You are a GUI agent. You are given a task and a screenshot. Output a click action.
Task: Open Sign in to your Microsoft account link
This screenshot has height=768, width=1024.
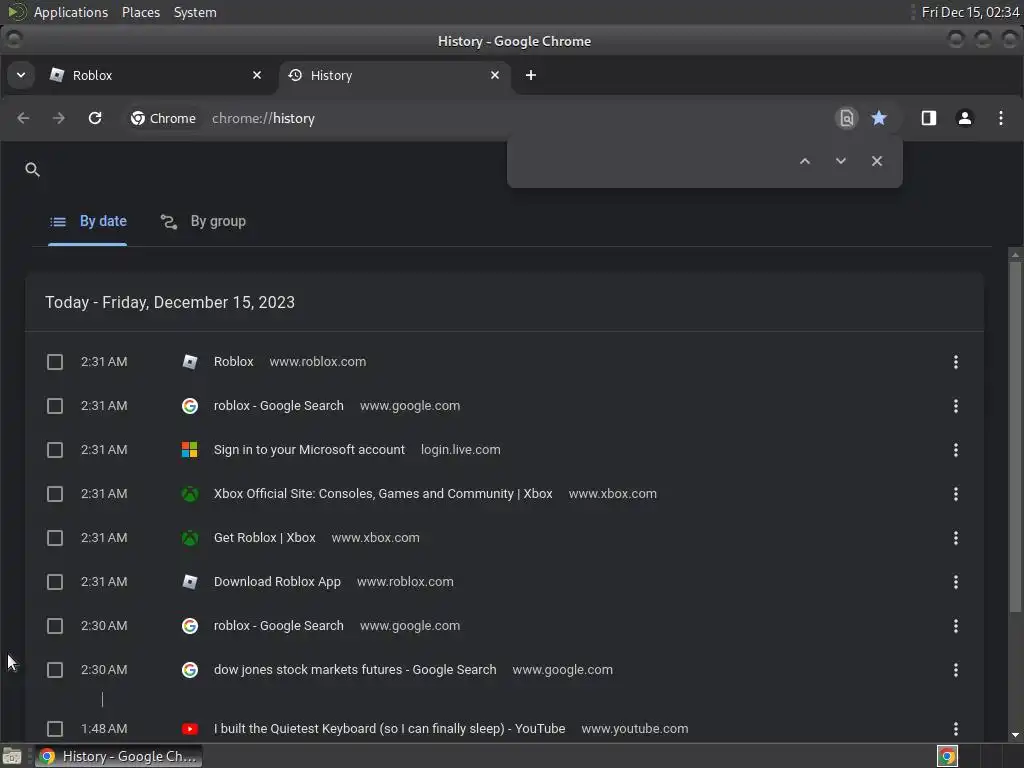309,450
